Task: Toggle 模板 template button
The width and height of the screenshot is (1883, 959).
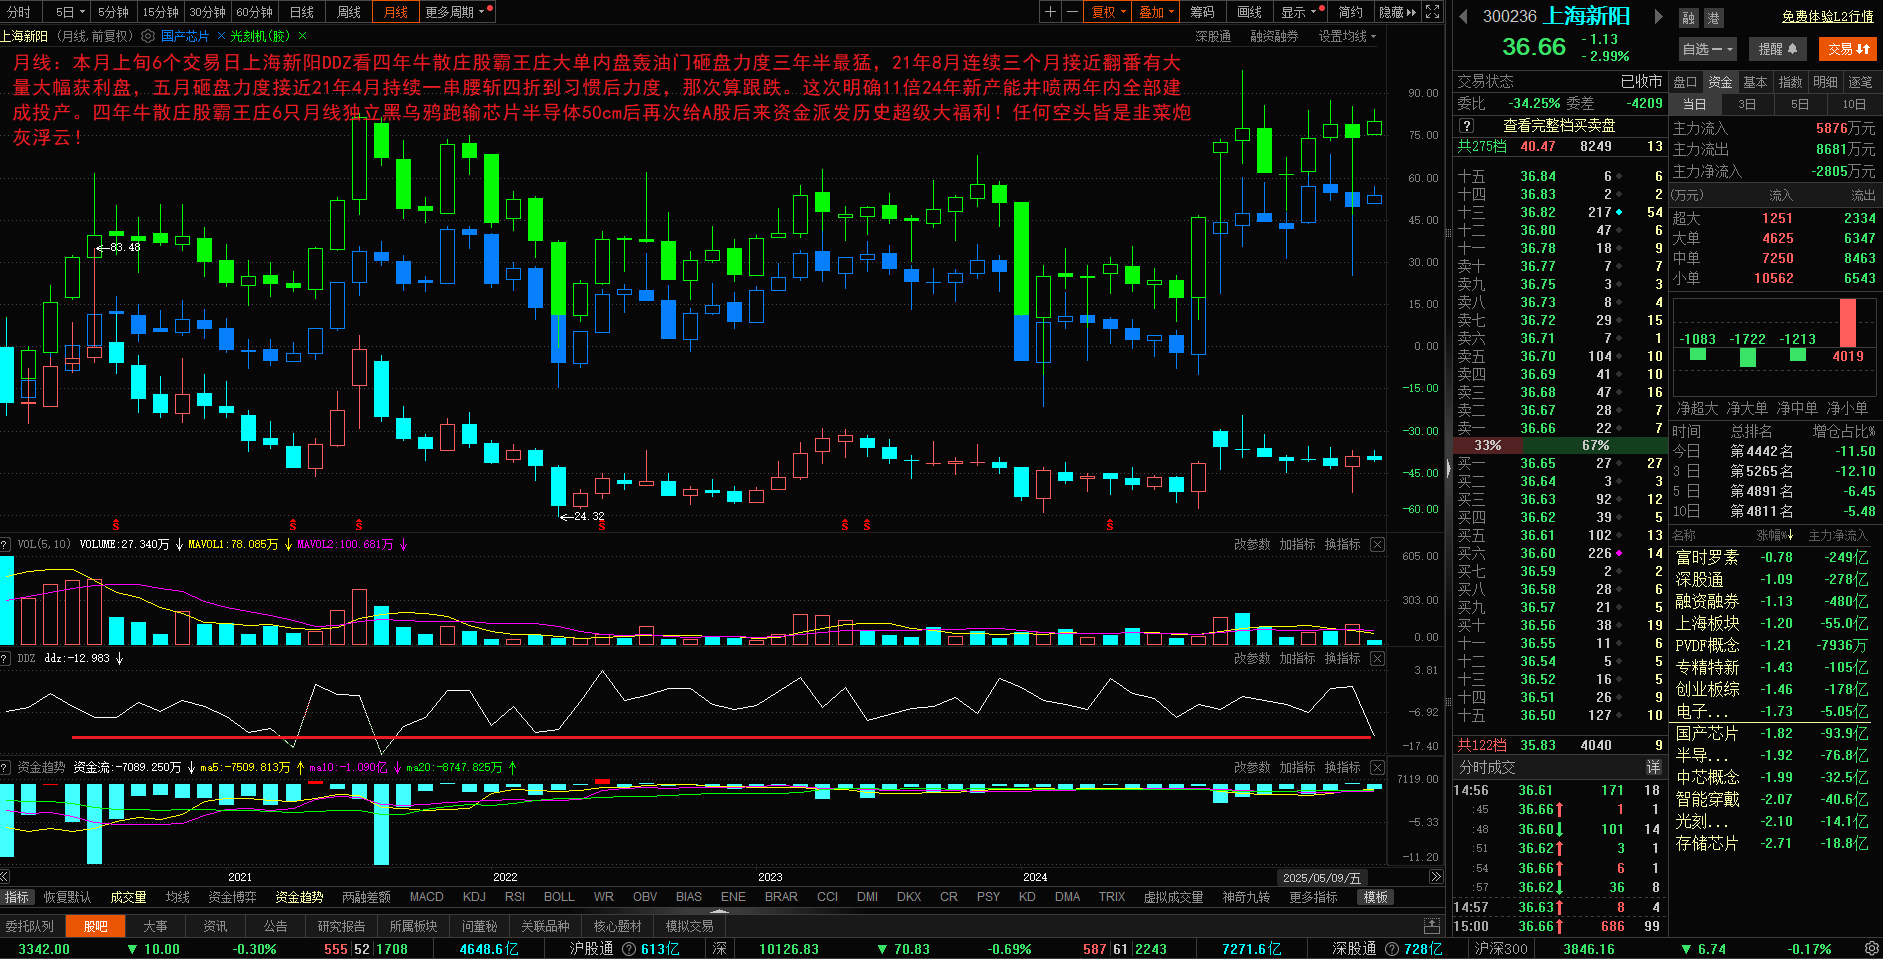Action: point(1376,897)
